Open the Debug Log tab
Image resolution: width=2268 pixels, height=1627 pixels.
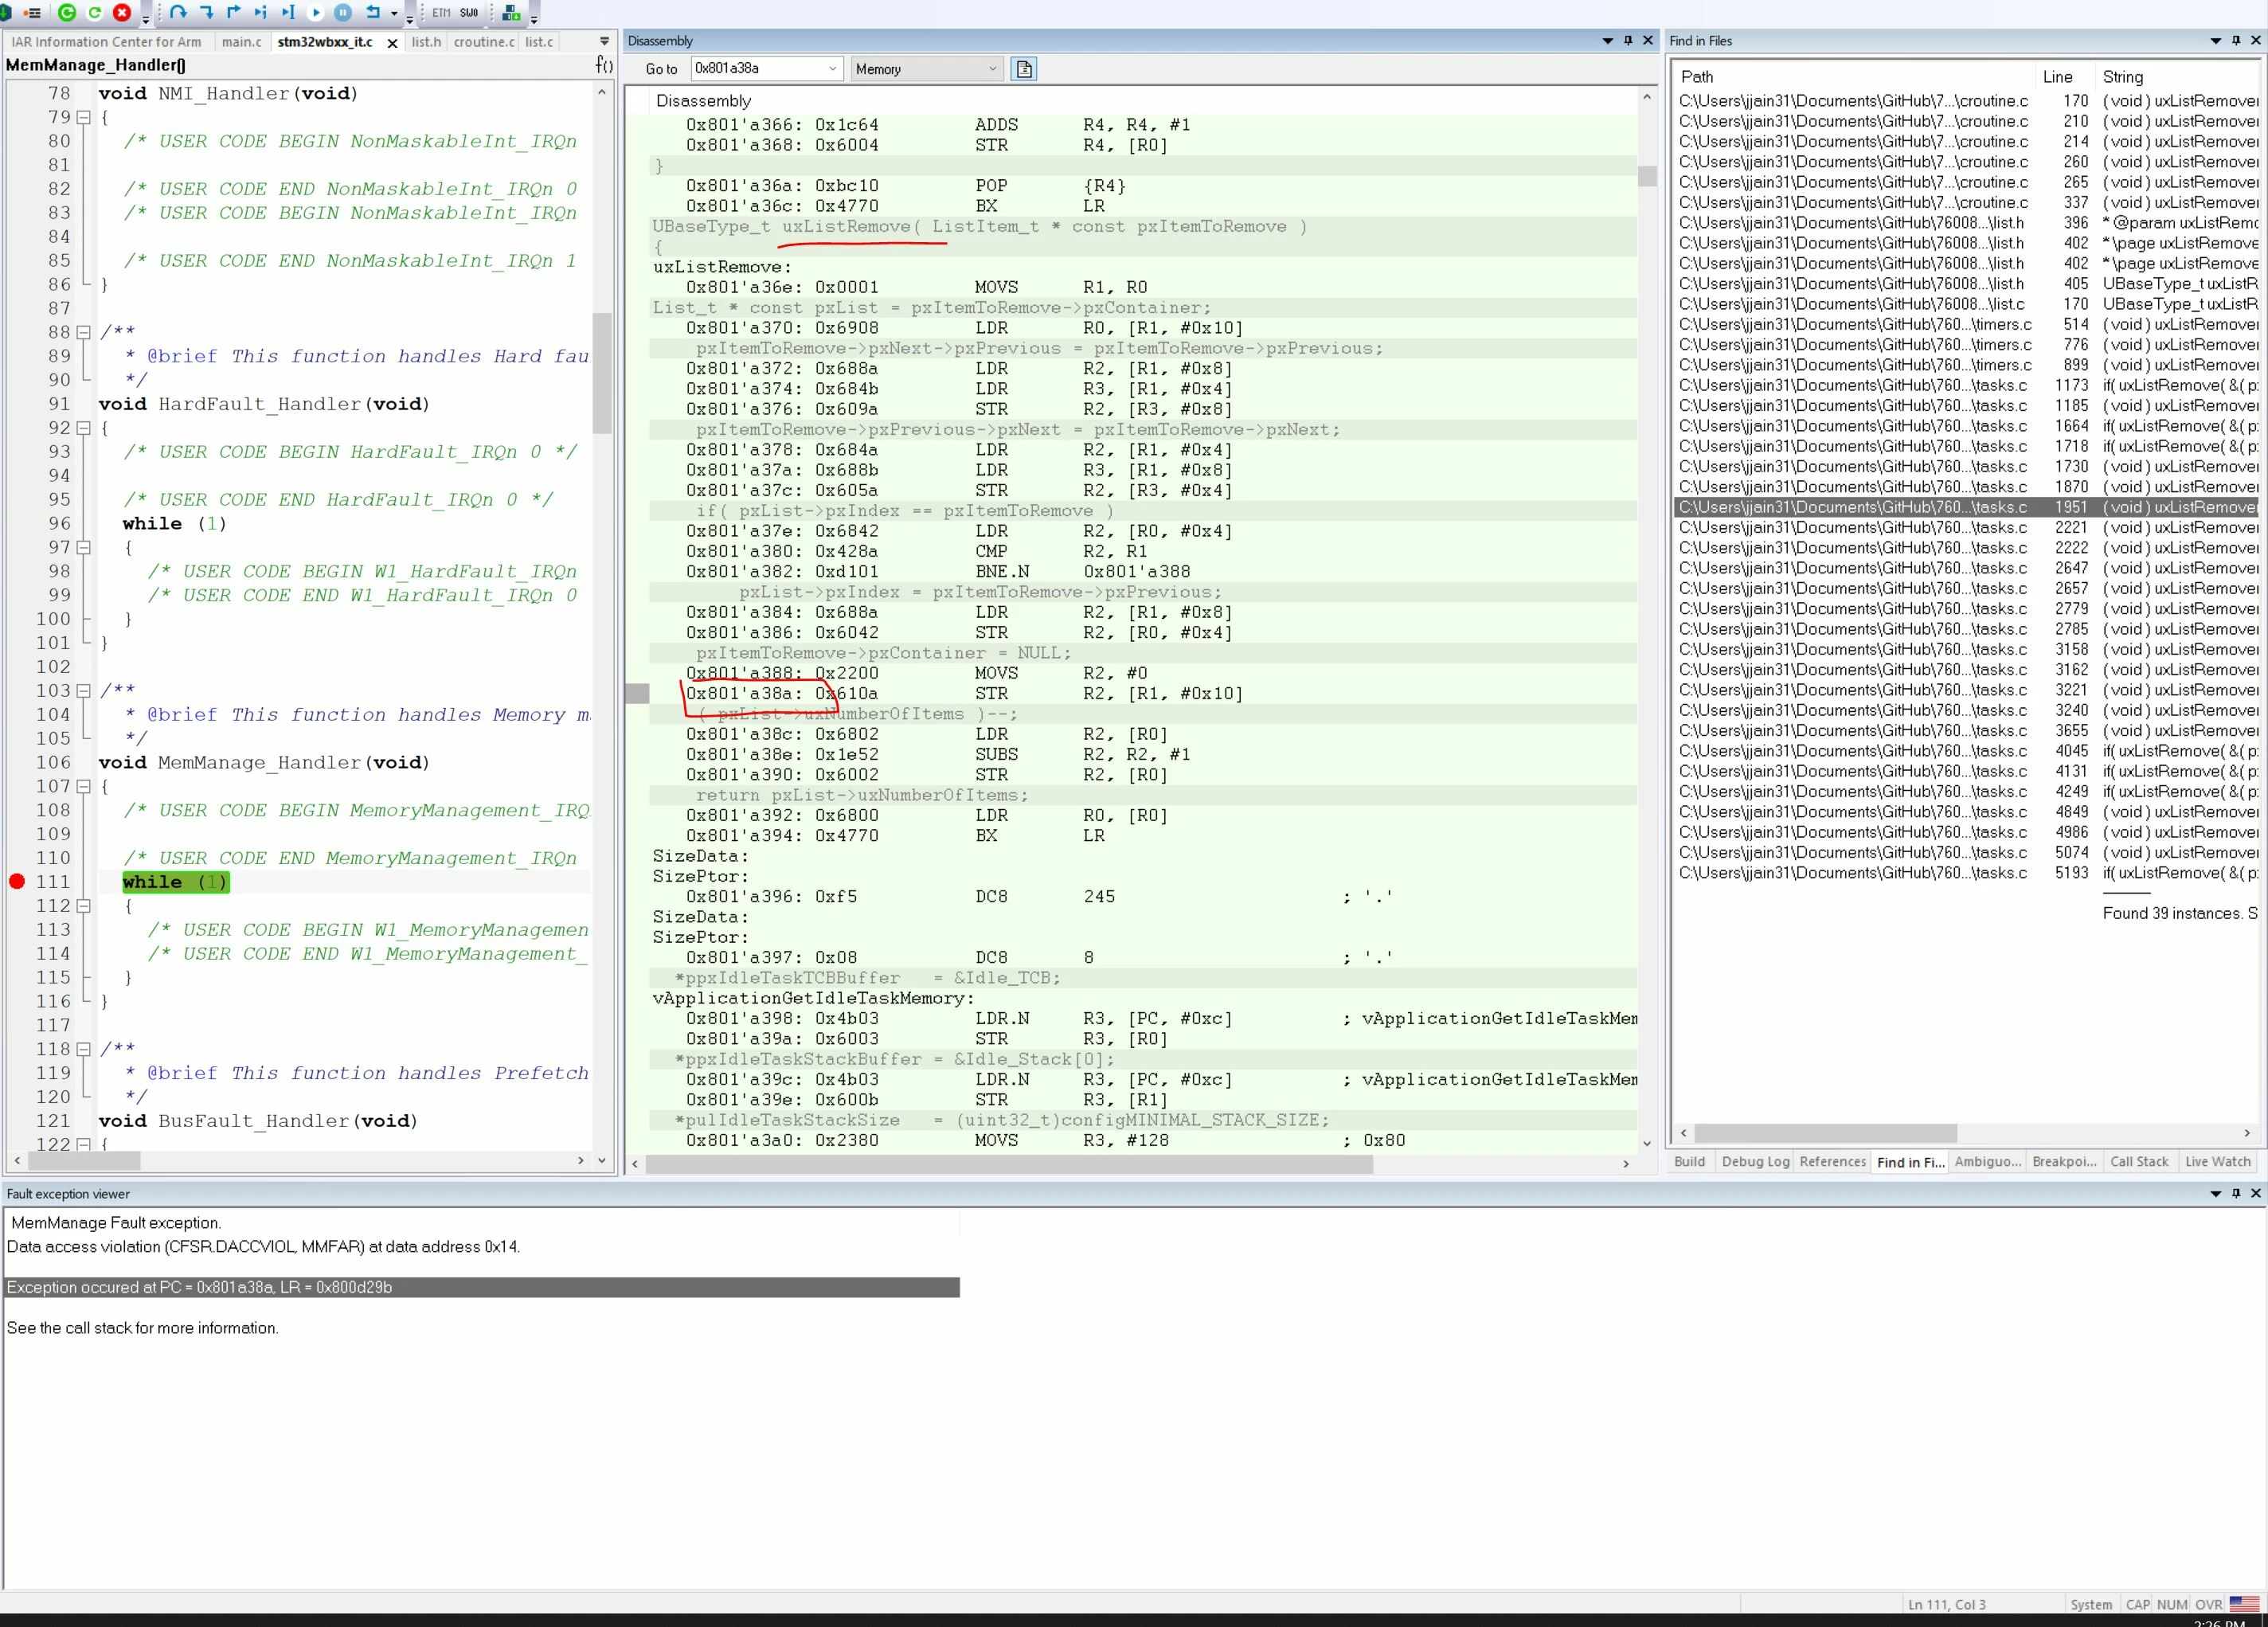1755,1161
